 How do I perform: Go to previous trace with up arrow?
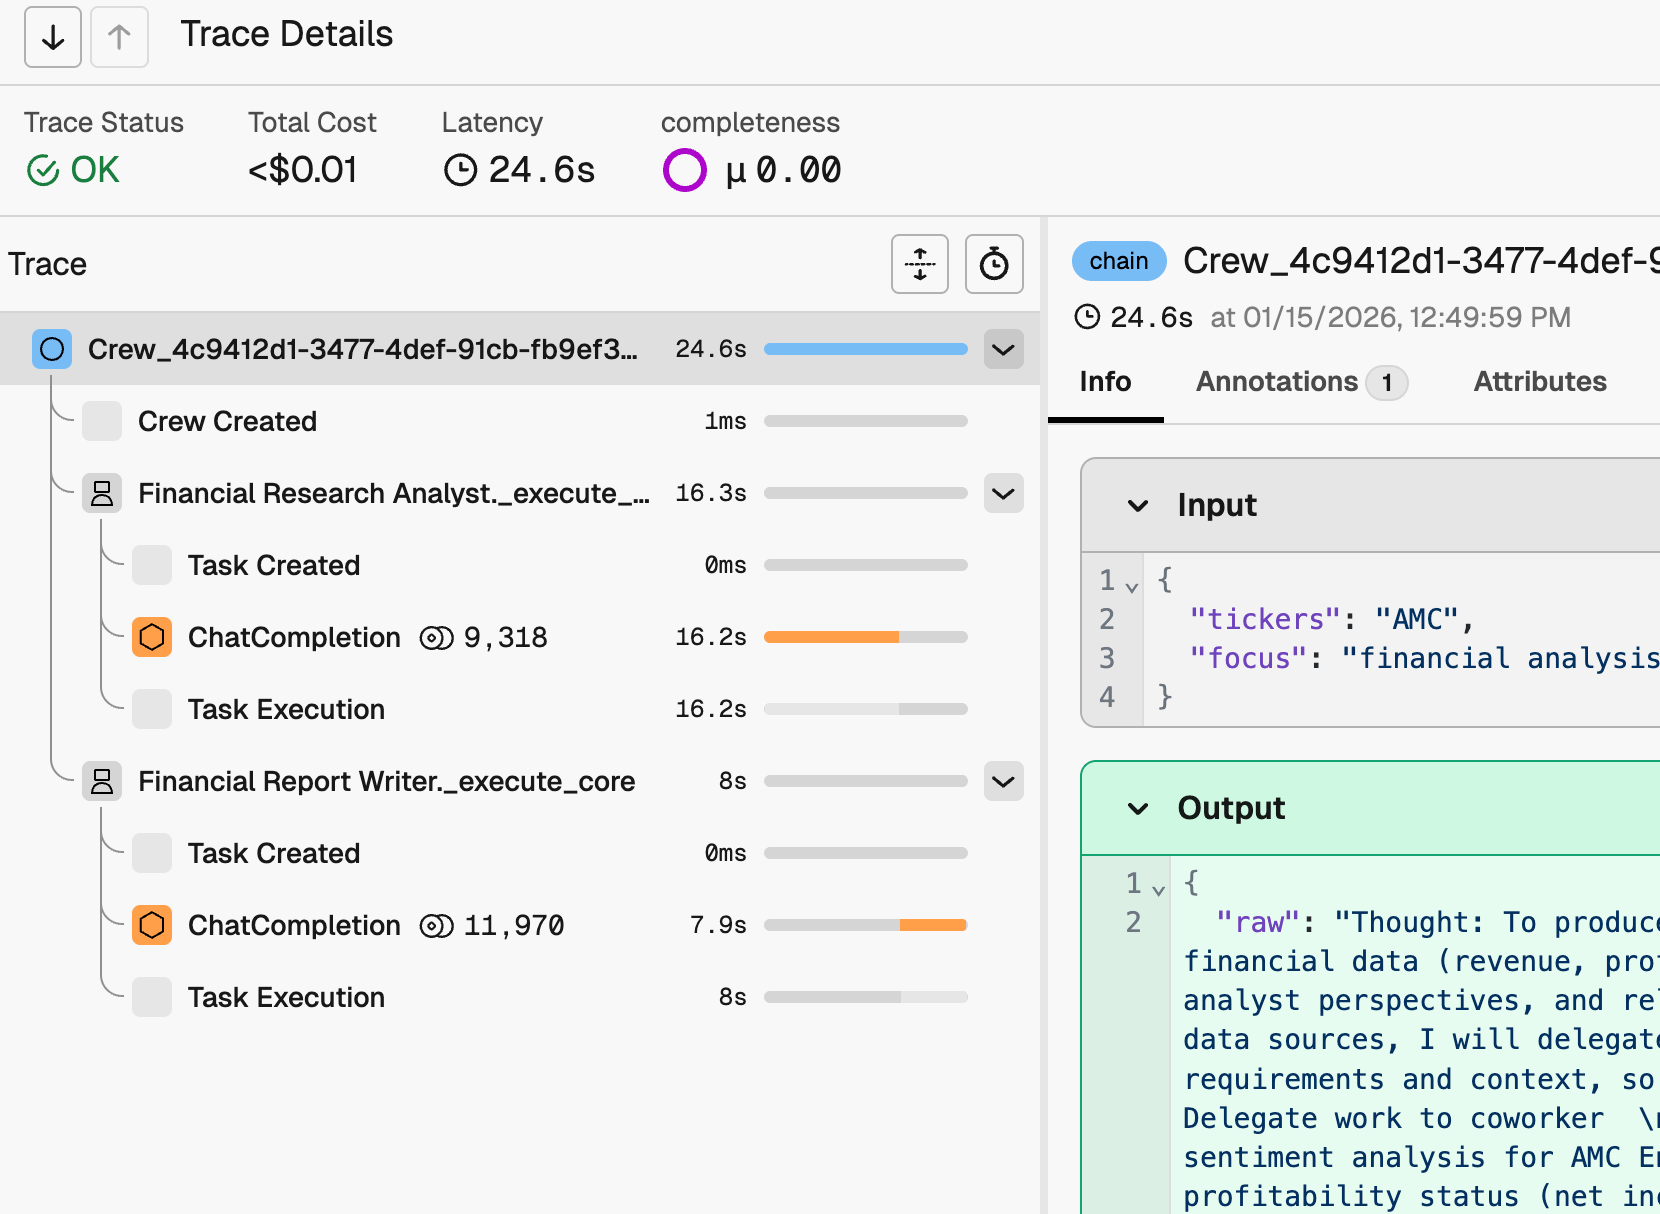(x=119, y=37)
